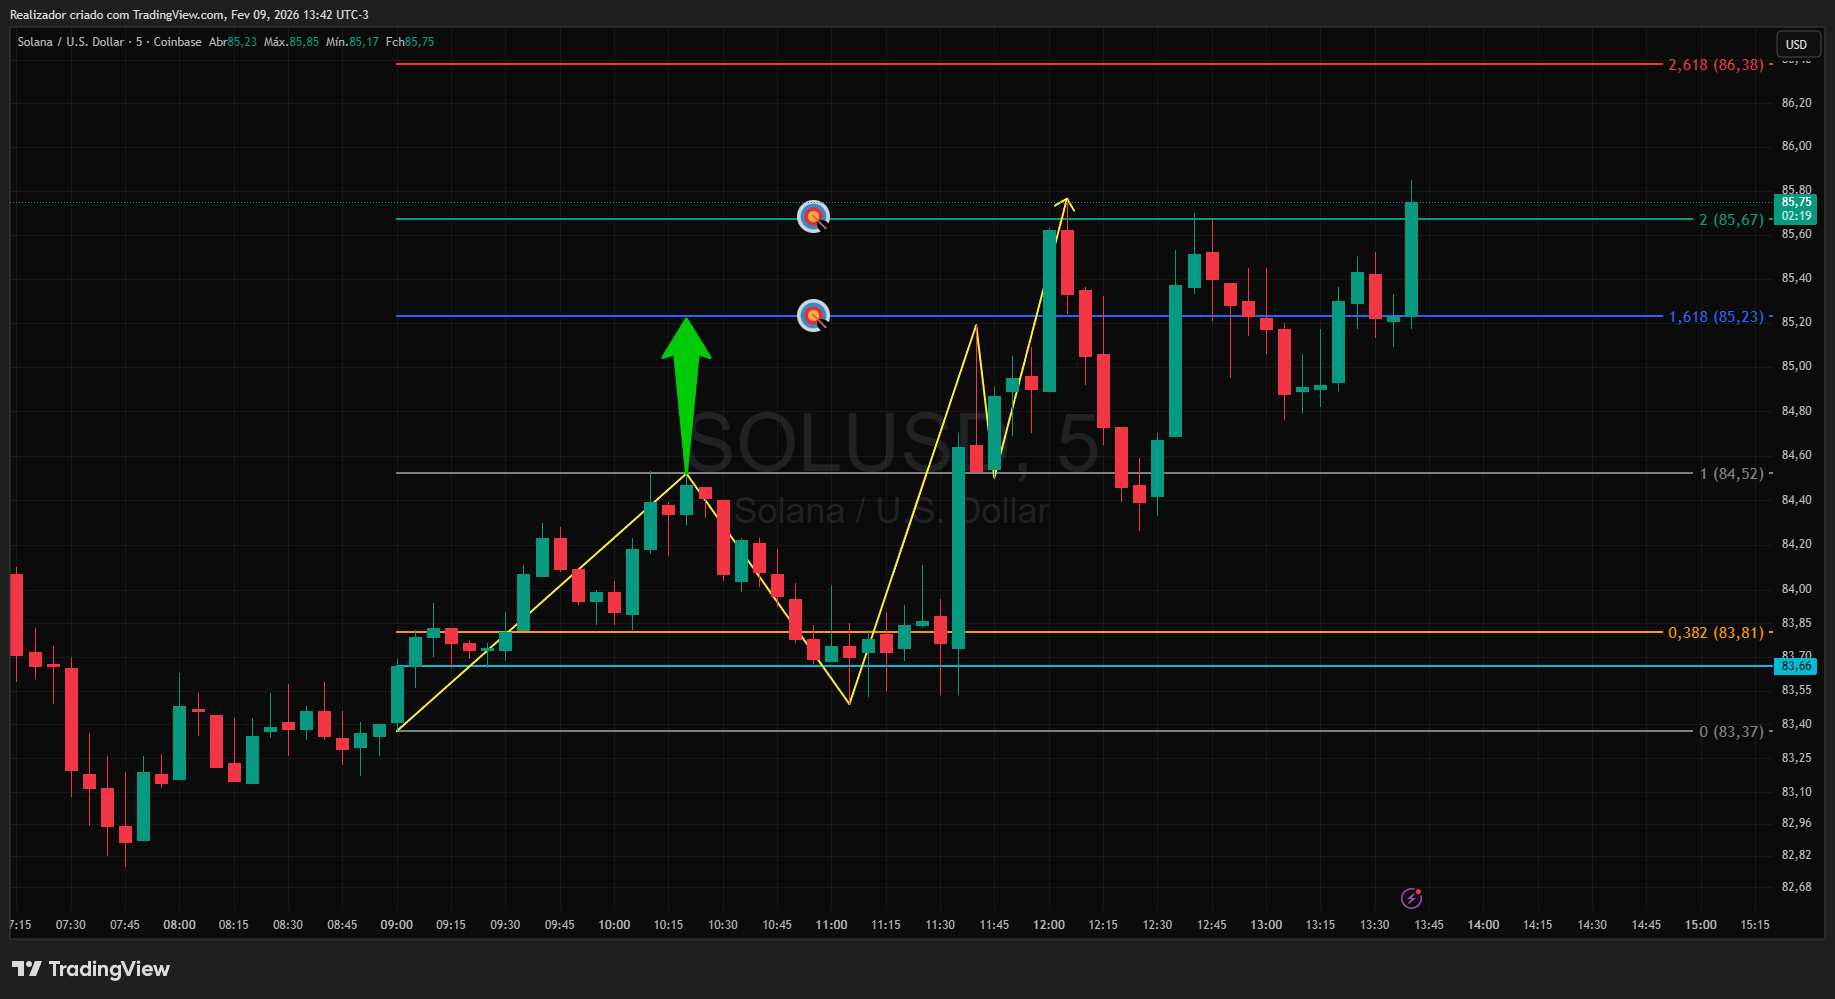Click the 84,80 price axis value
Image resolution: width=1835 pixels, height=999 pixels.
1797,411
